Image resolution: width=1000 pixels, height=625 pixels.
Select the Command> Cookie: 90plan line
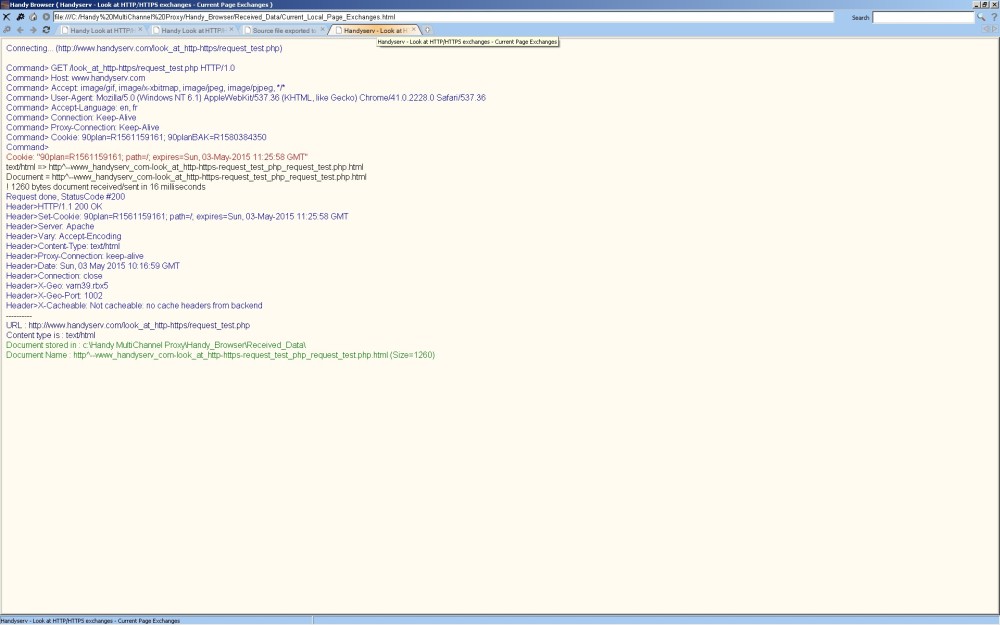136,138
